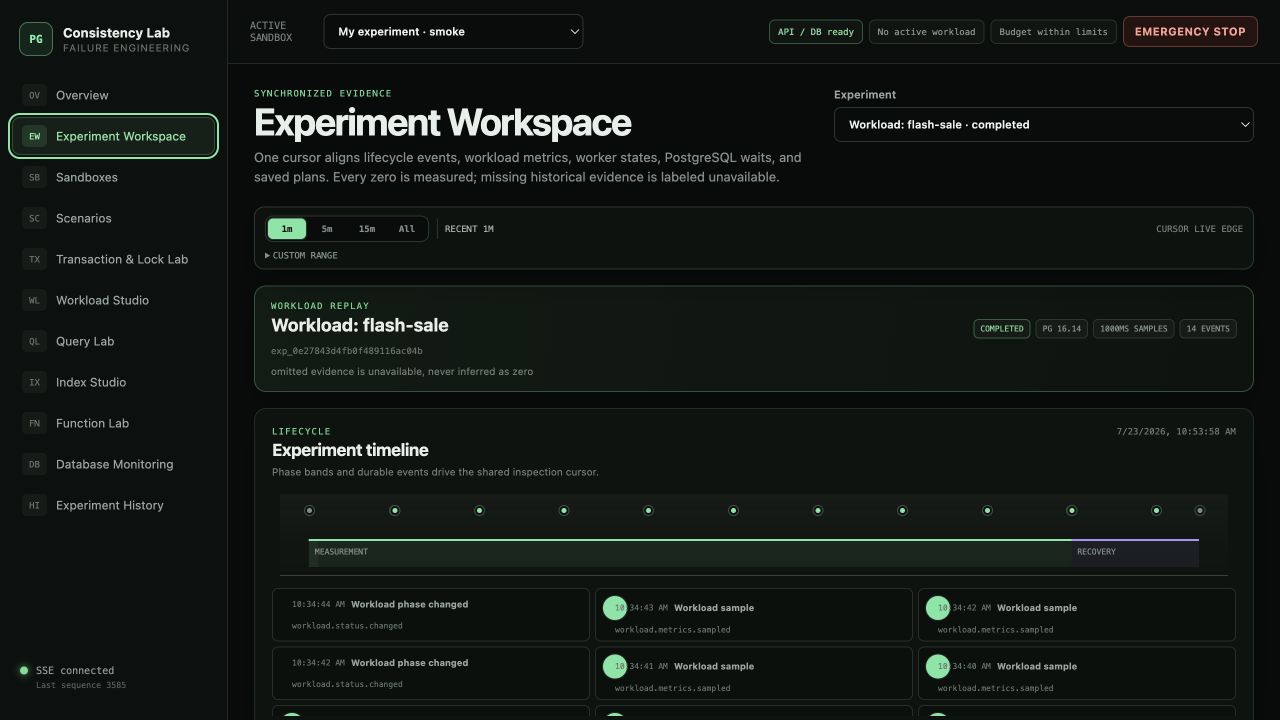Open Overview via its OV badge
The width and height of the screenshot is (1280, 720).
click(x=34, y=95)
